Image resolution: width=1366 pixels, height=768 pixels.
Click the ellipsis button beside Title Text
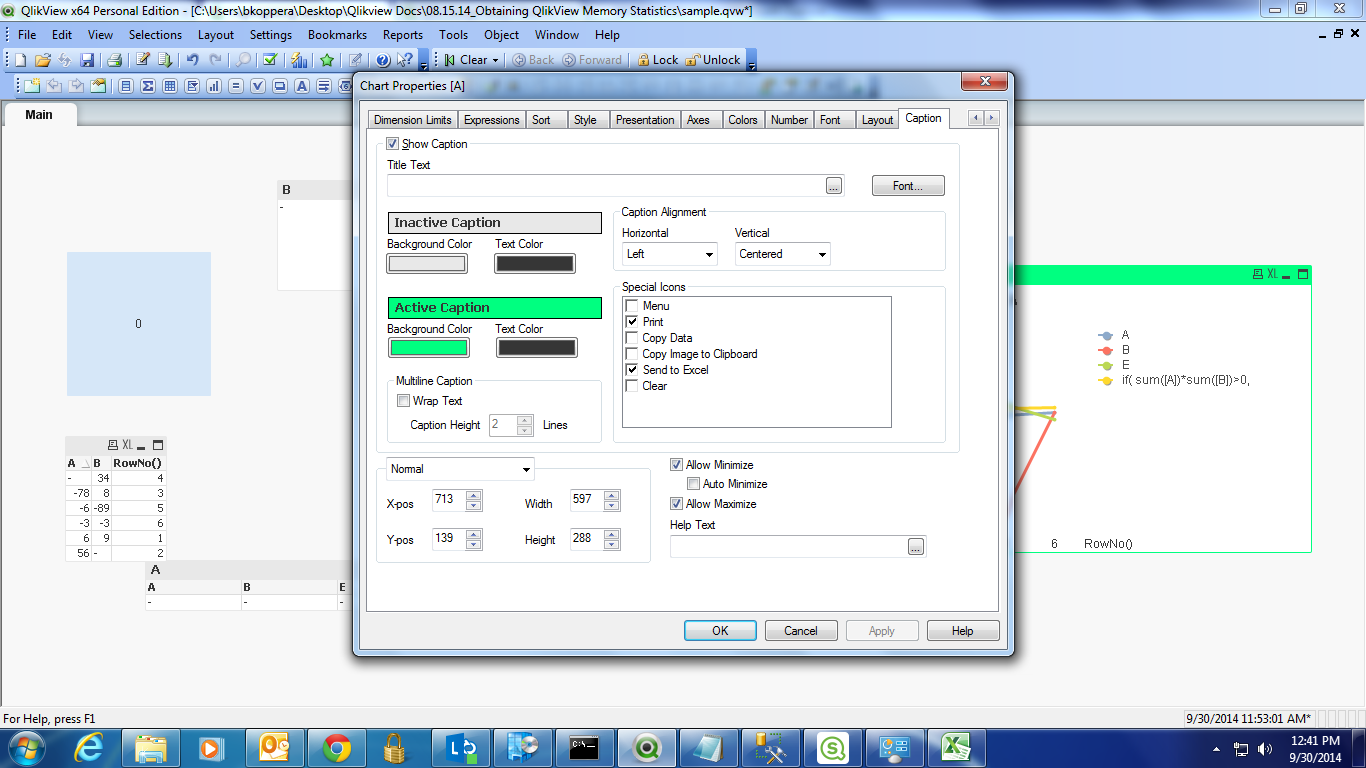[834, 186]
